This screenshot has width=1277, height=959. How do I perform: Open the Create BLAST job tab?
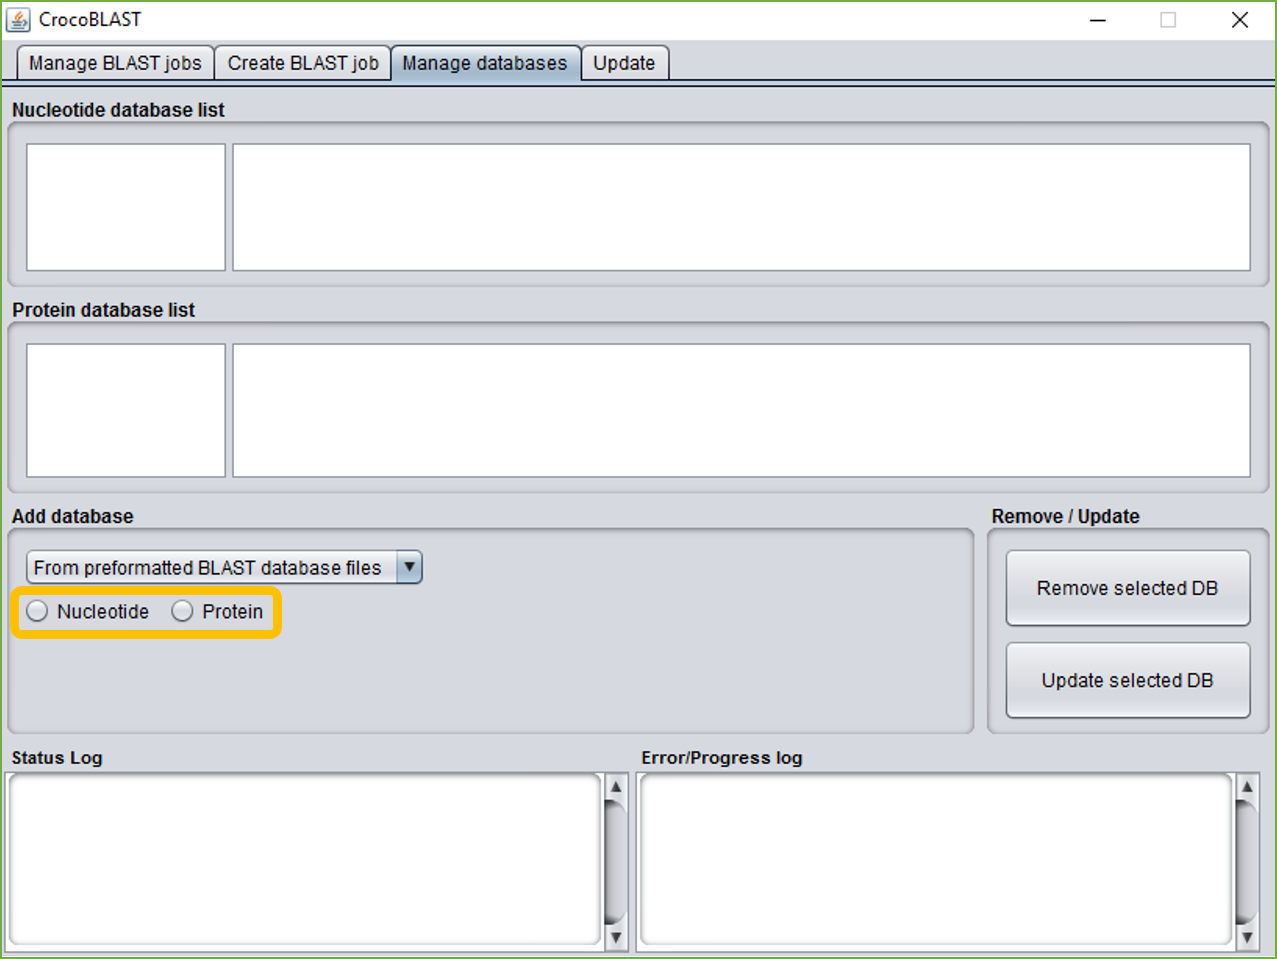303,63
